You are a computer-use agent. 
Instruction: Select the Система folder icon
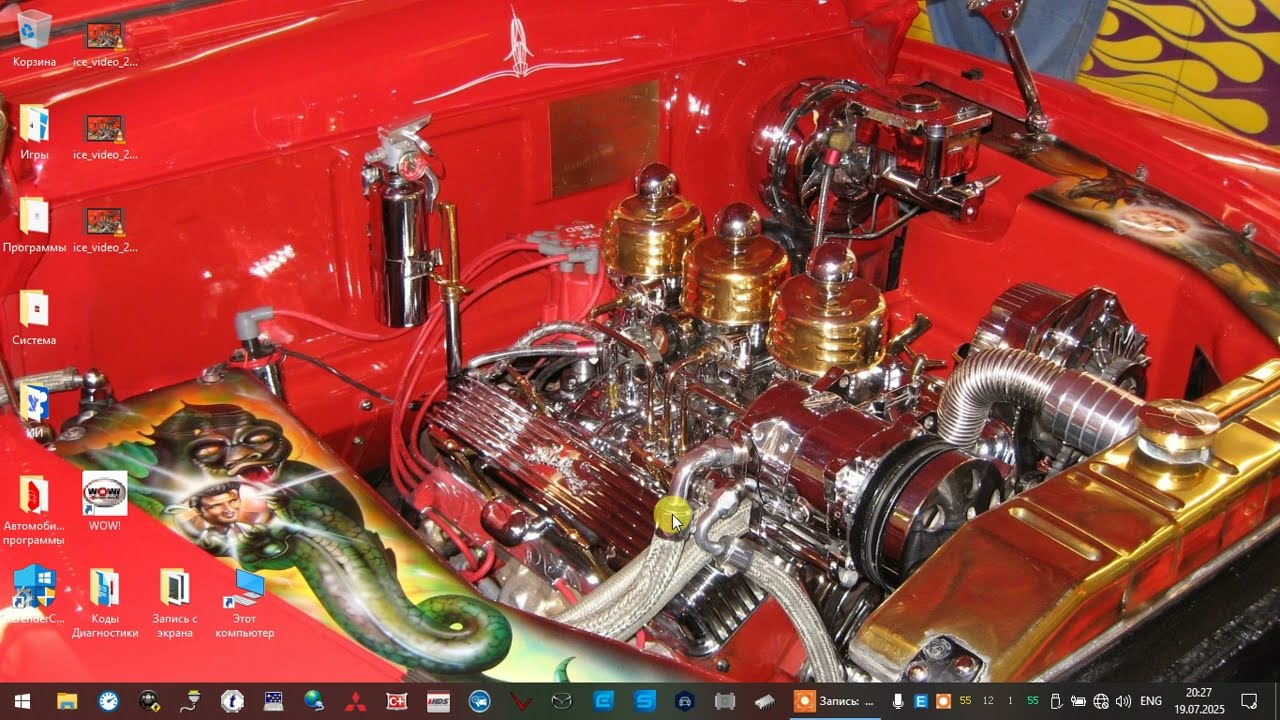(x=34, y=317)
